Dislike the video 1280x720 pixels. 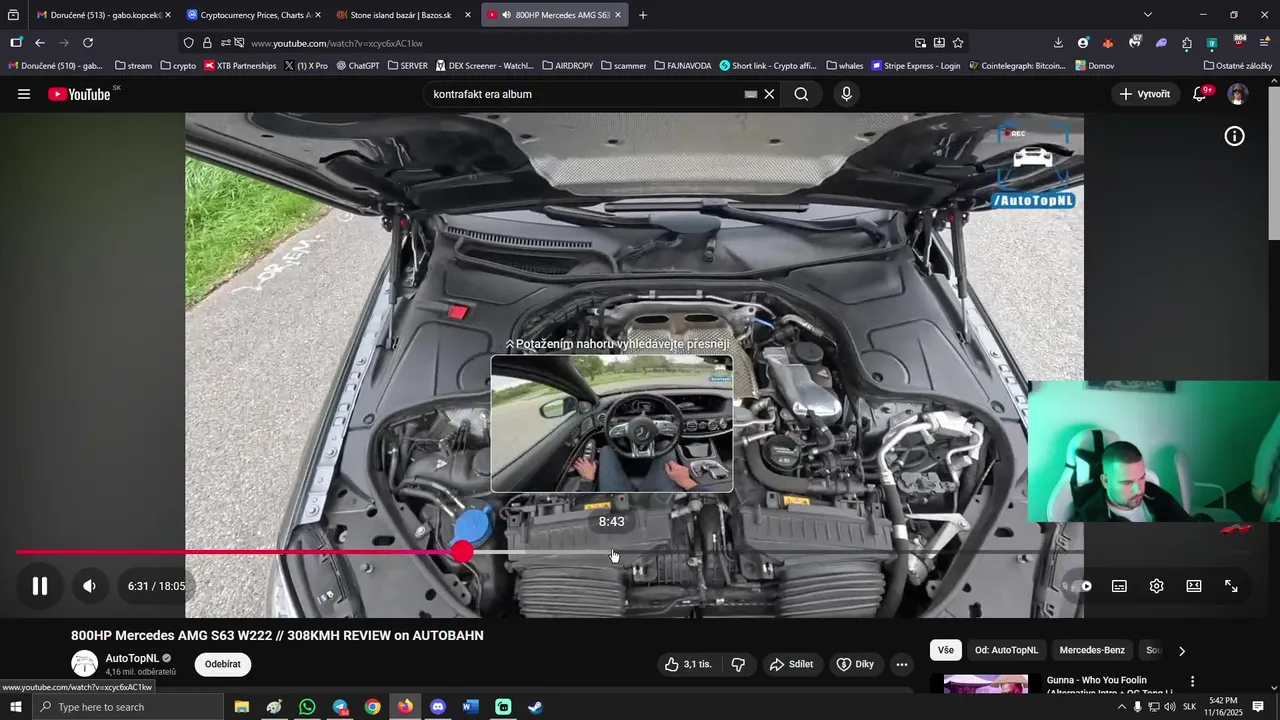tap(738, 664)
